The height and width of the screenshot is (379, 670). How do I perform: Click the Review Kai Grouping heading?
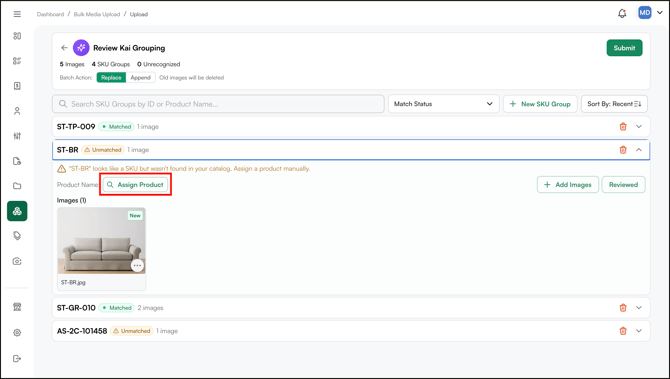coord(129,48)
